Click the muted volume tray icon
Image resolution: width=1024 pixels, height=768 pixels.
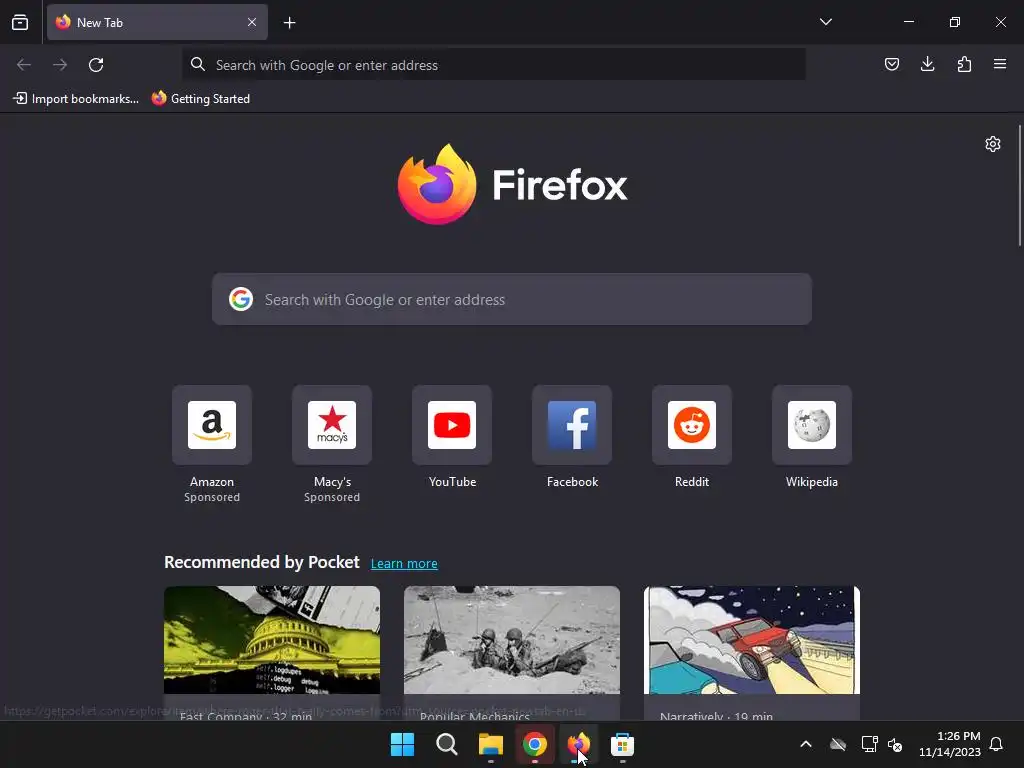895,744
